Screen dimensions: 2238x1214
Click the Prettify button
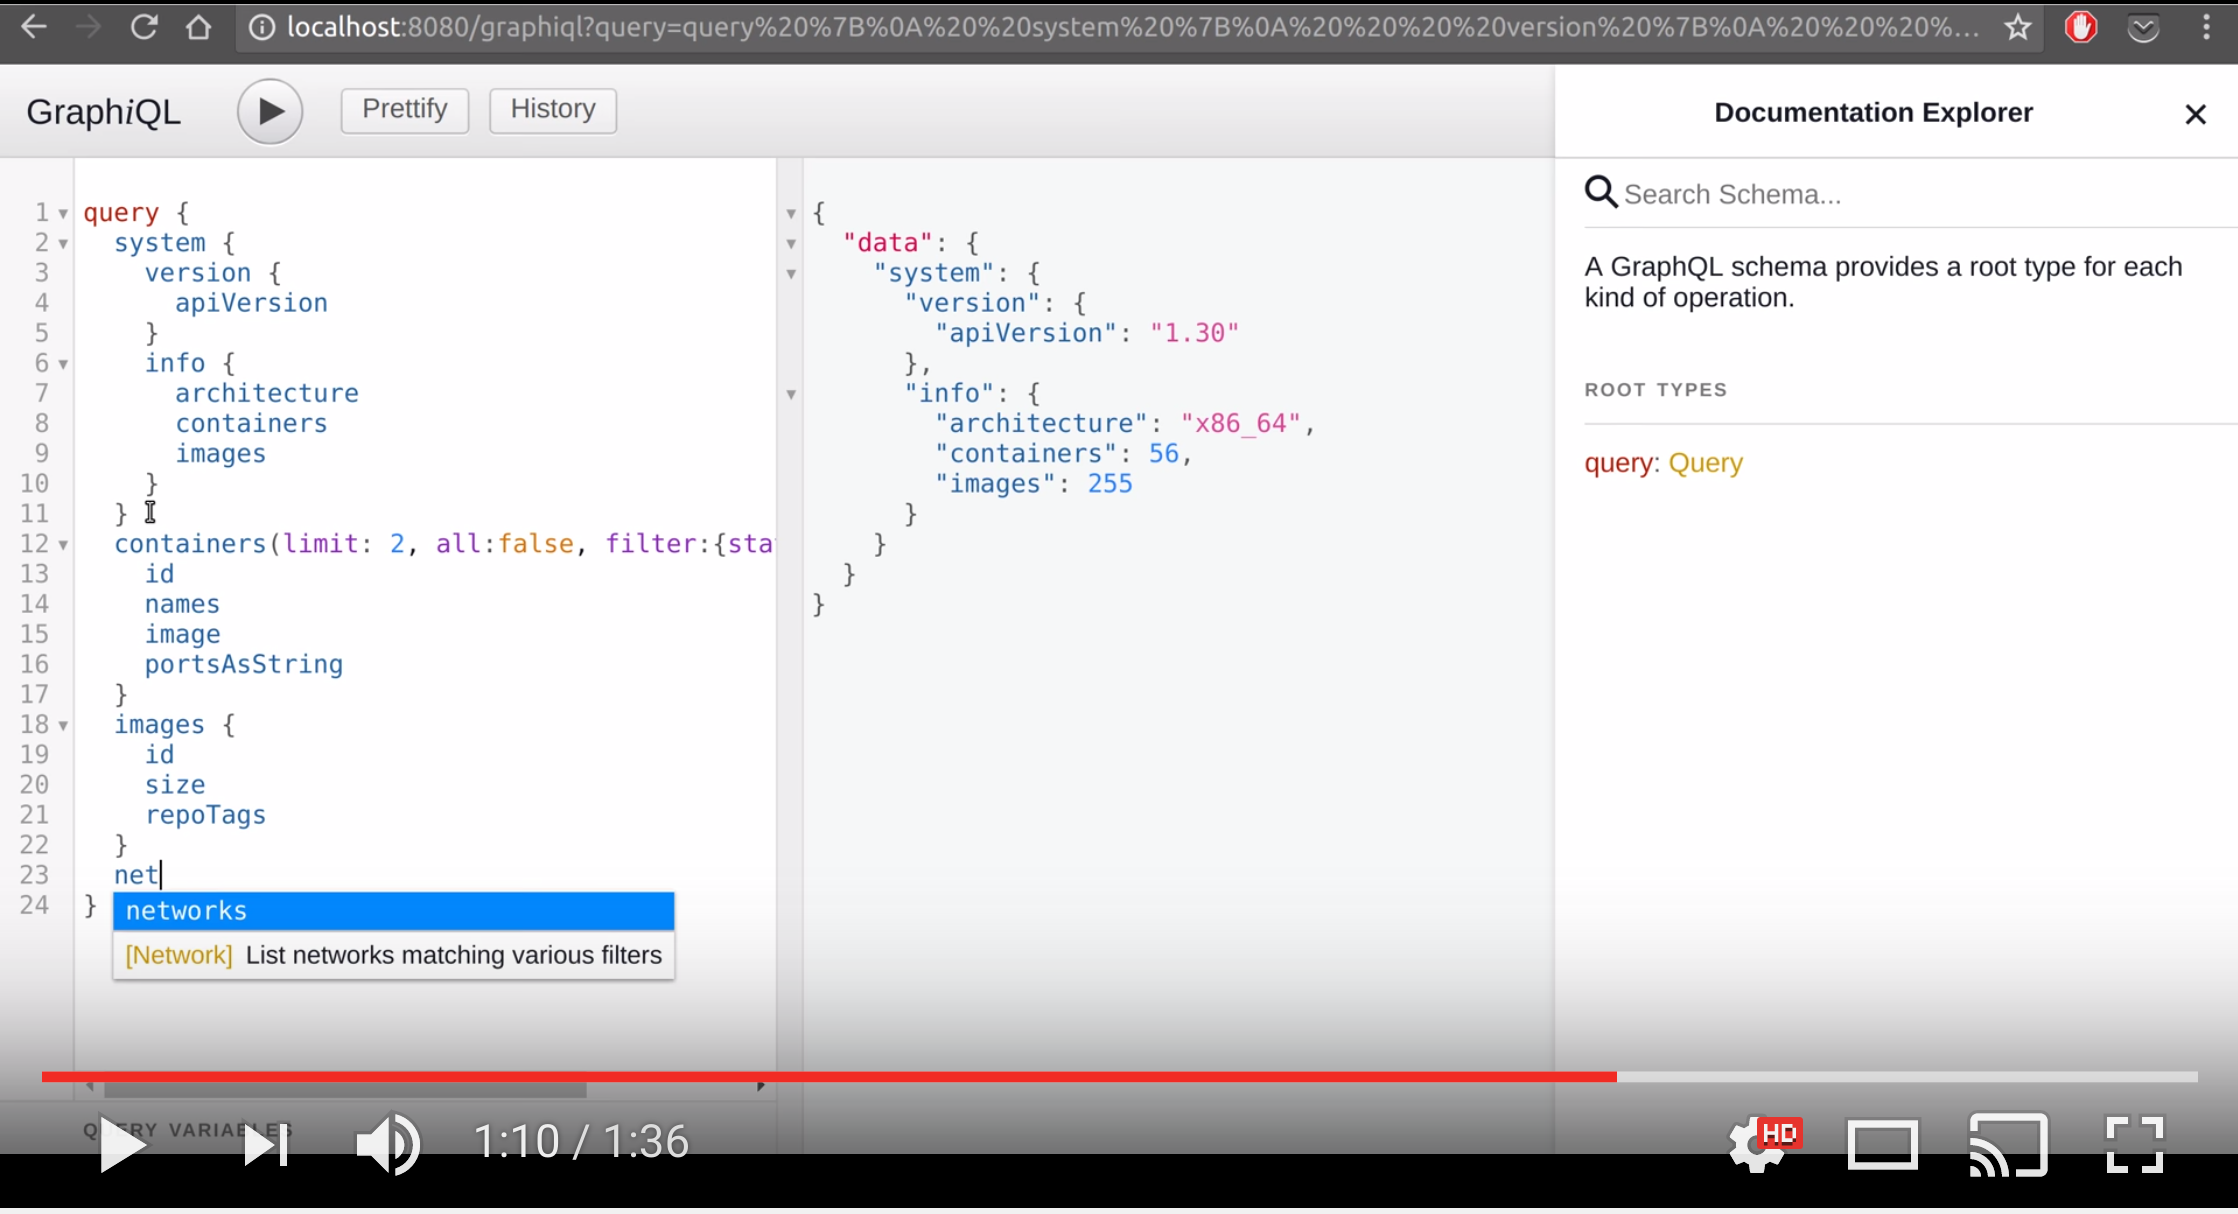tap(404, 109)
